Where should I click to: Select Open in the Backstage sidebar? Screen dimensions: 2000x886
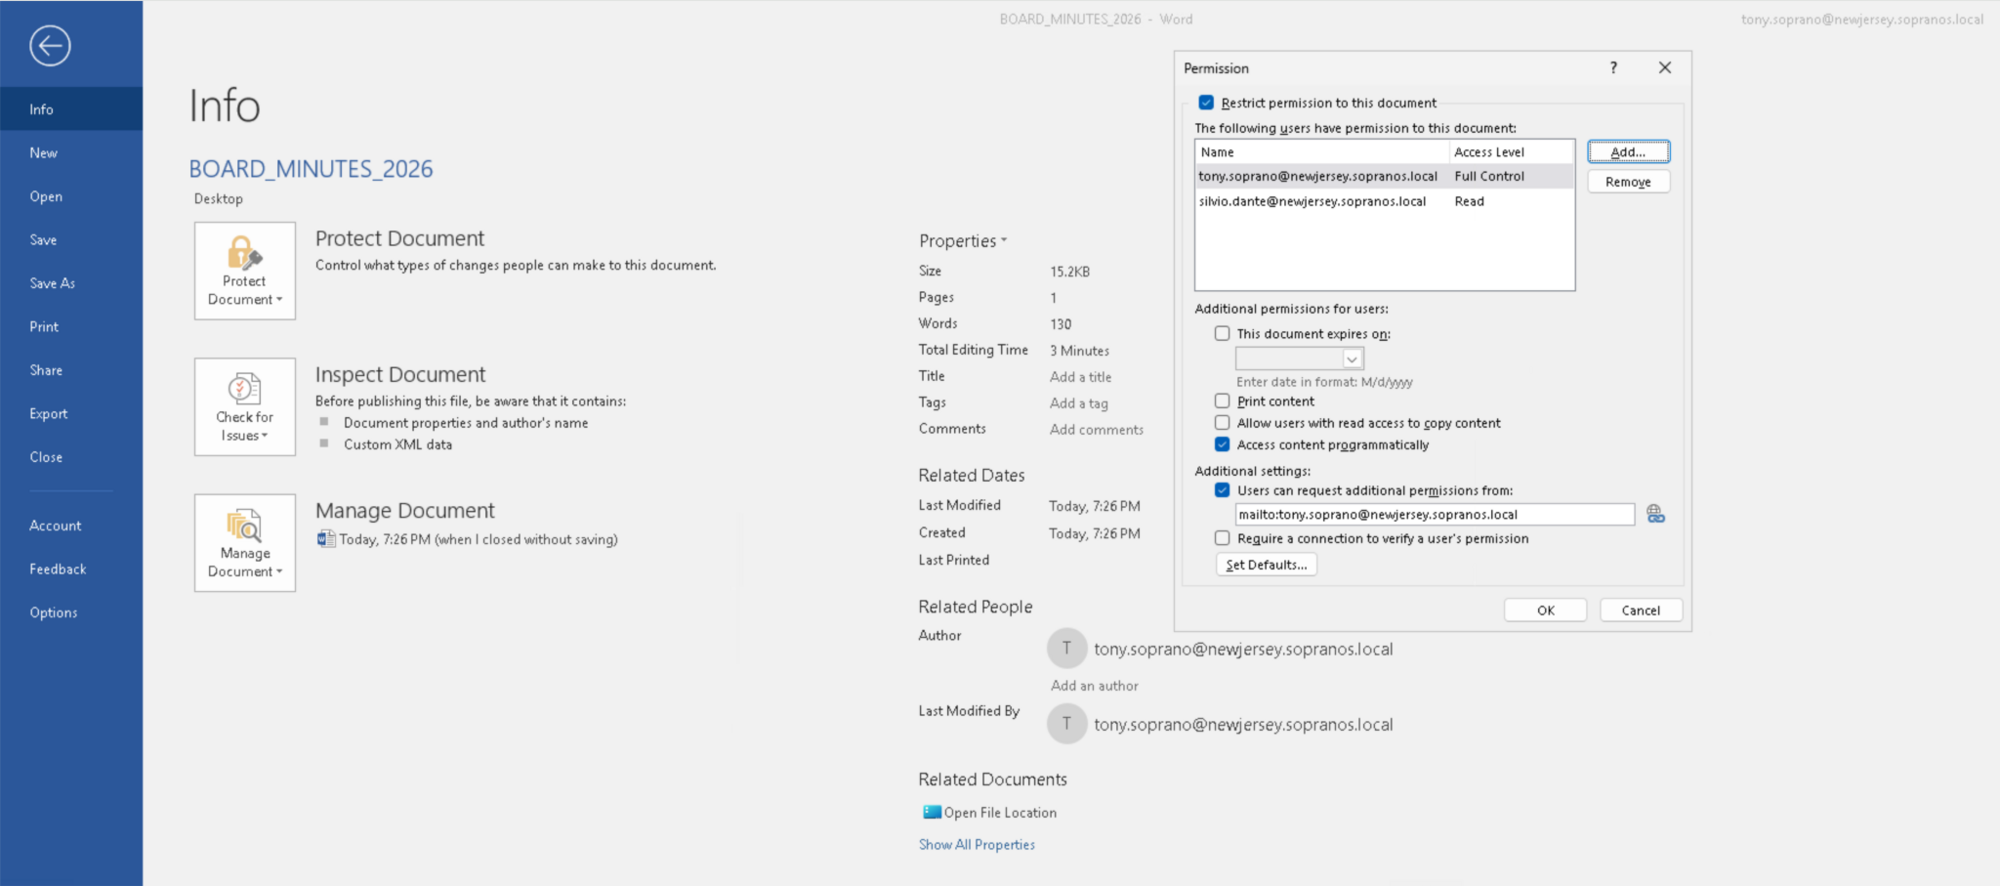(71, 196)
